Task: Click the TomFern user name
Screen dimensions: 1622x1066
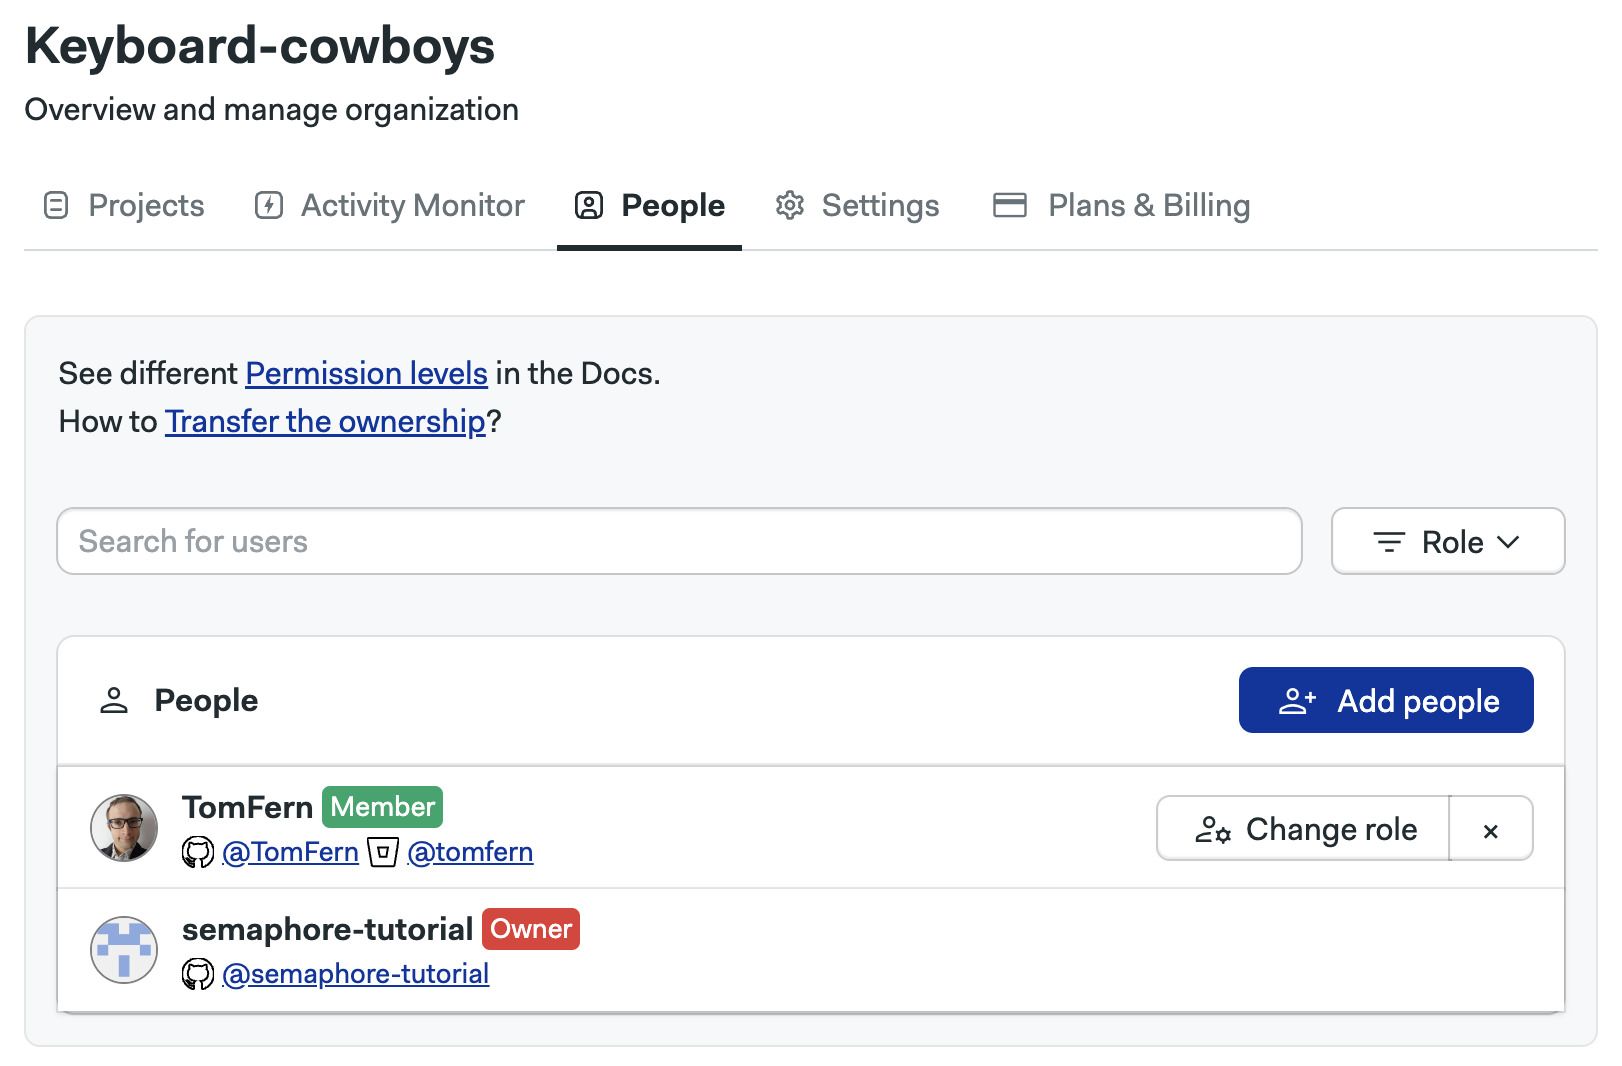Action: [x=247, y=807]
